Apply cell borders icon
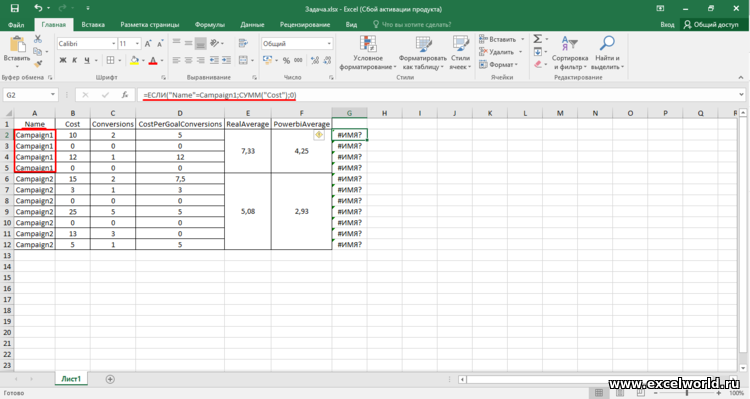750x399 pixels. click(x=110, y=60)
